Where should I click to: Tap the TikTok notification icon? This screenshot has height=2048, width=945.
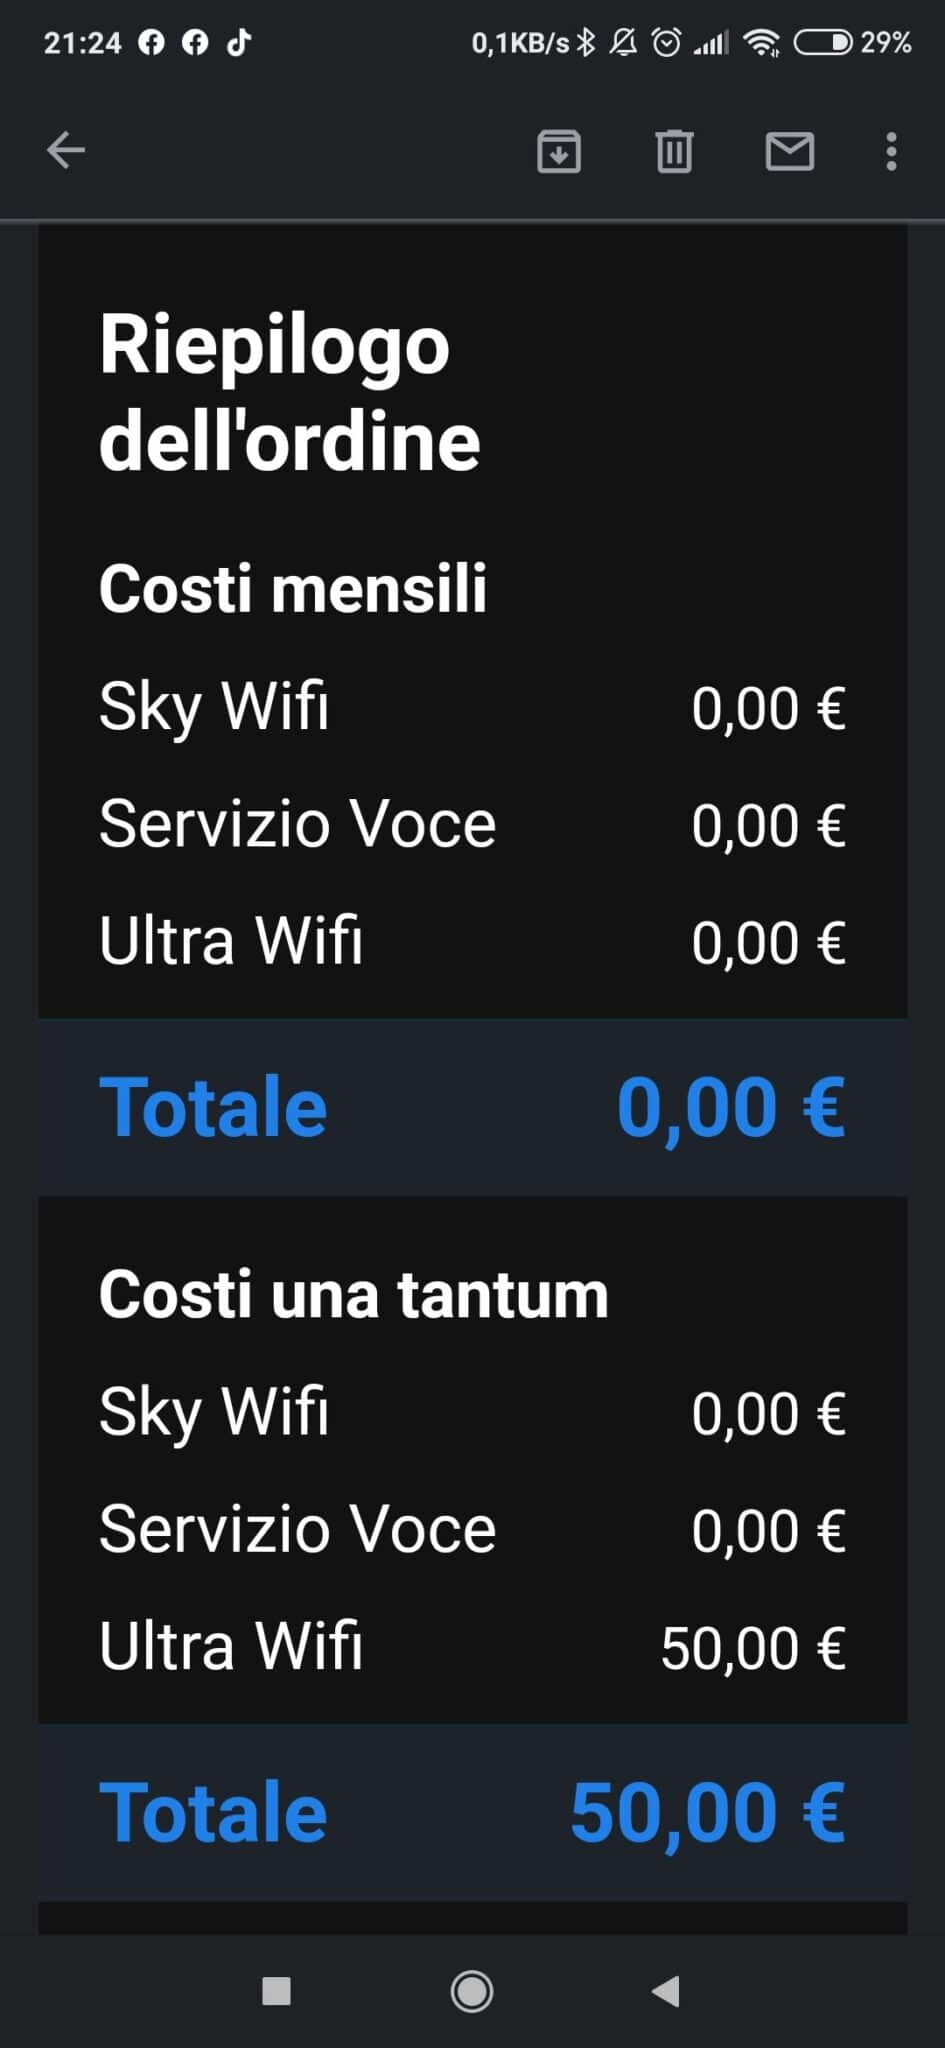tap(239, 42)
